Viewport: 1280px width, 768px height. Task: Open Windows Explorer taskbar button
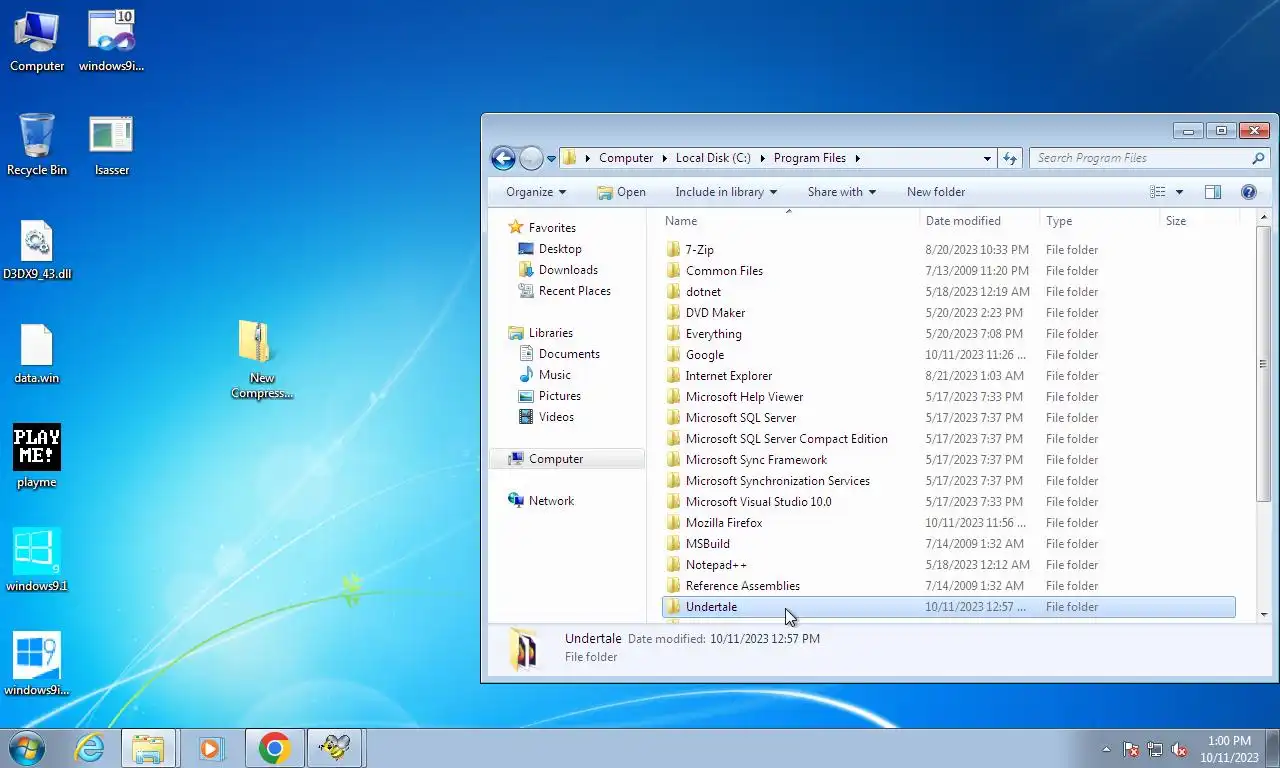(x=148, y=748)
